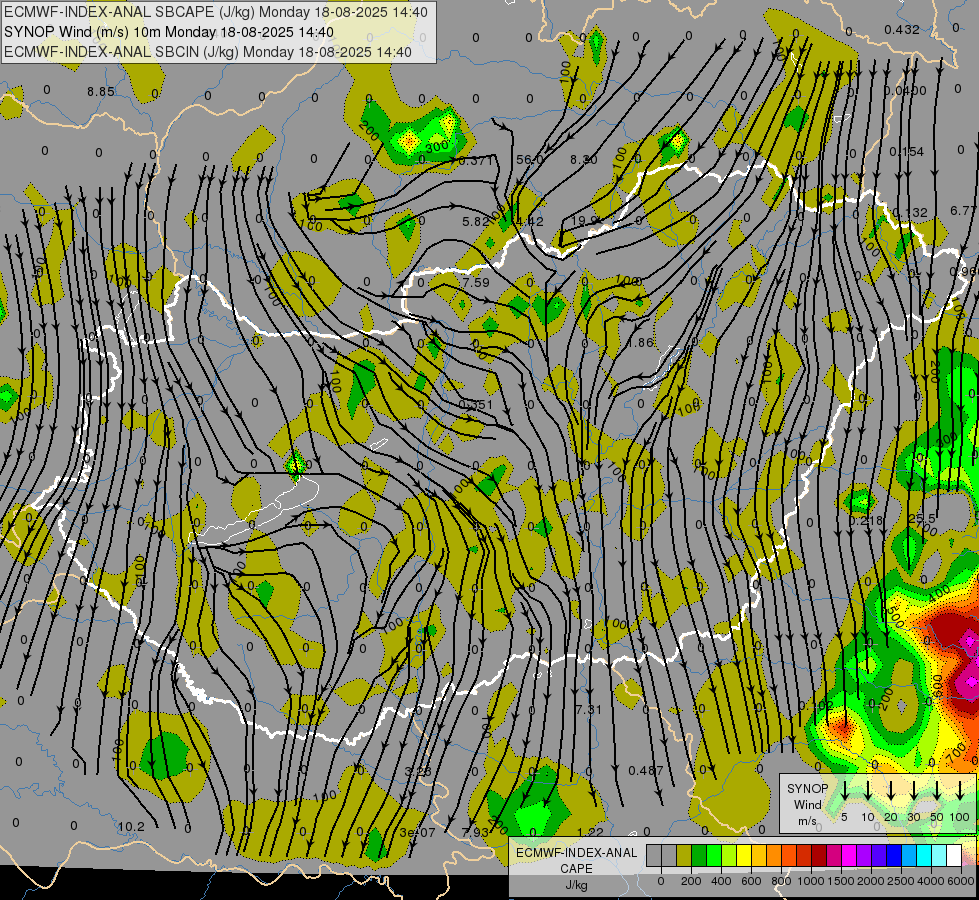Click the 7.93 value on the map
Image resolution: width=979 pixels, height=900 pixels.
[475, 833]
